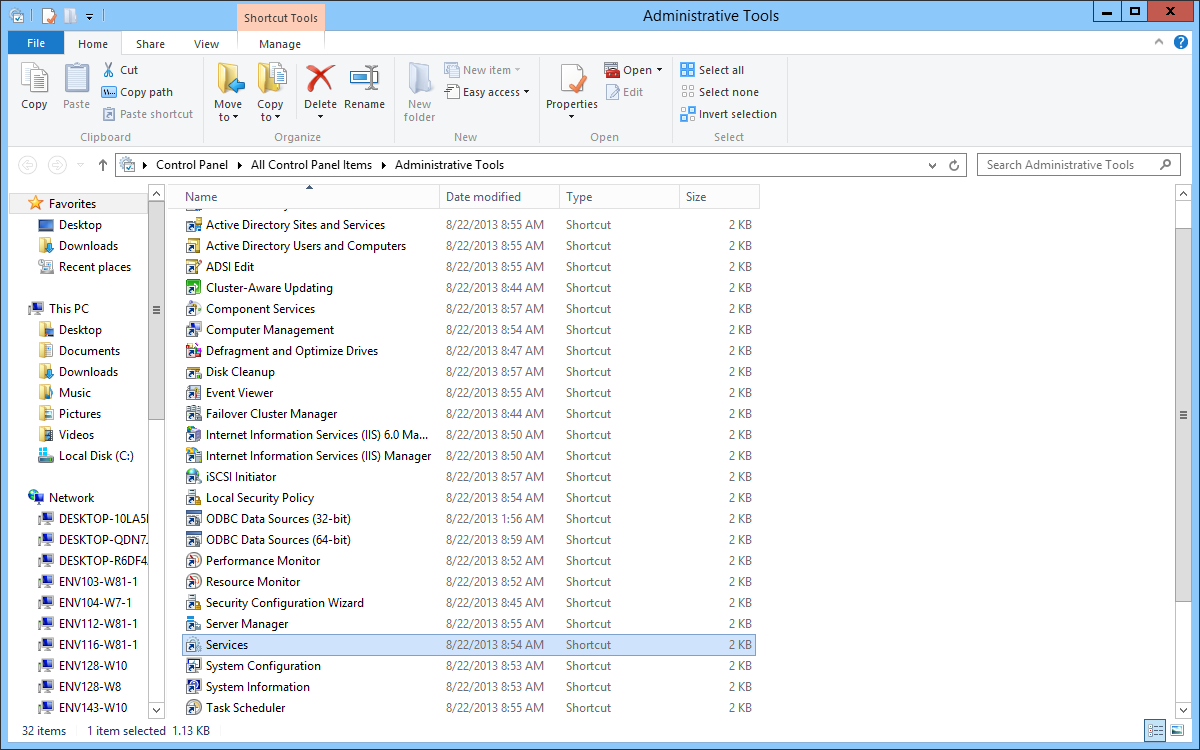This screenshot has width=1200, height=750.
Task: Click the Rename icon
Action: pos(364,78)
